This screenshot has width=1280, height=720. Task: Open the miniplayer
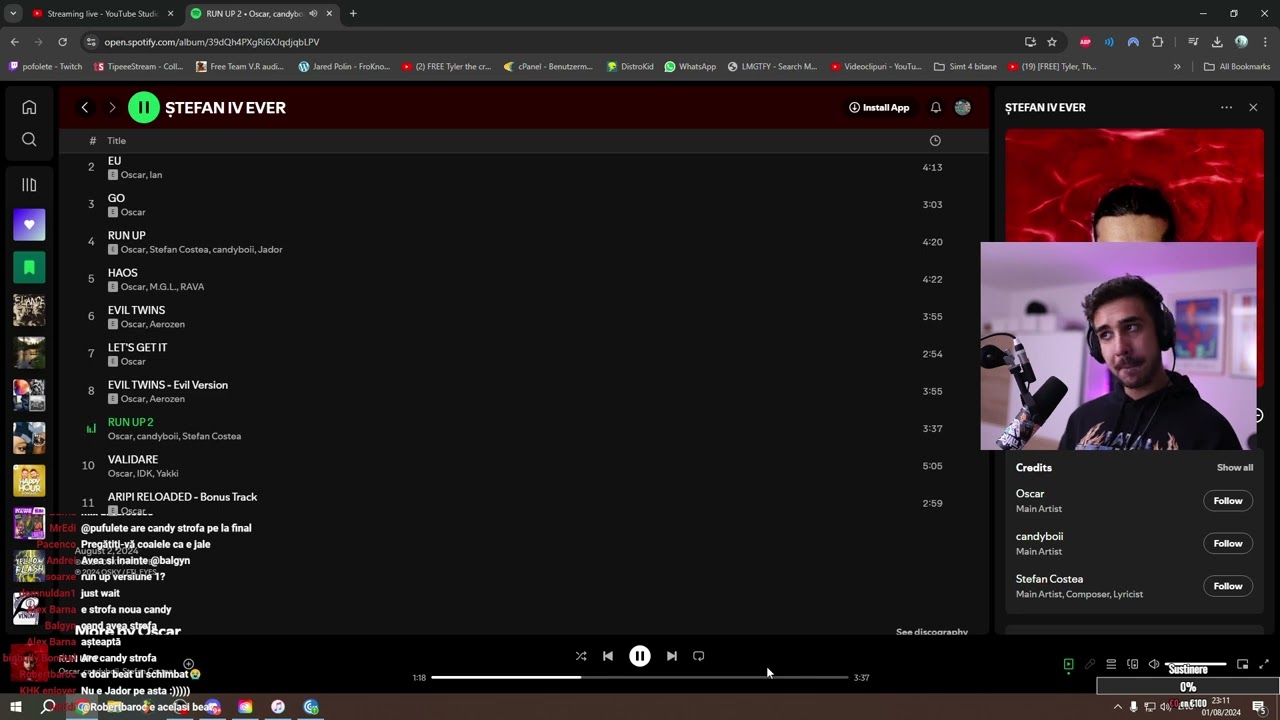click(1243, 664)
